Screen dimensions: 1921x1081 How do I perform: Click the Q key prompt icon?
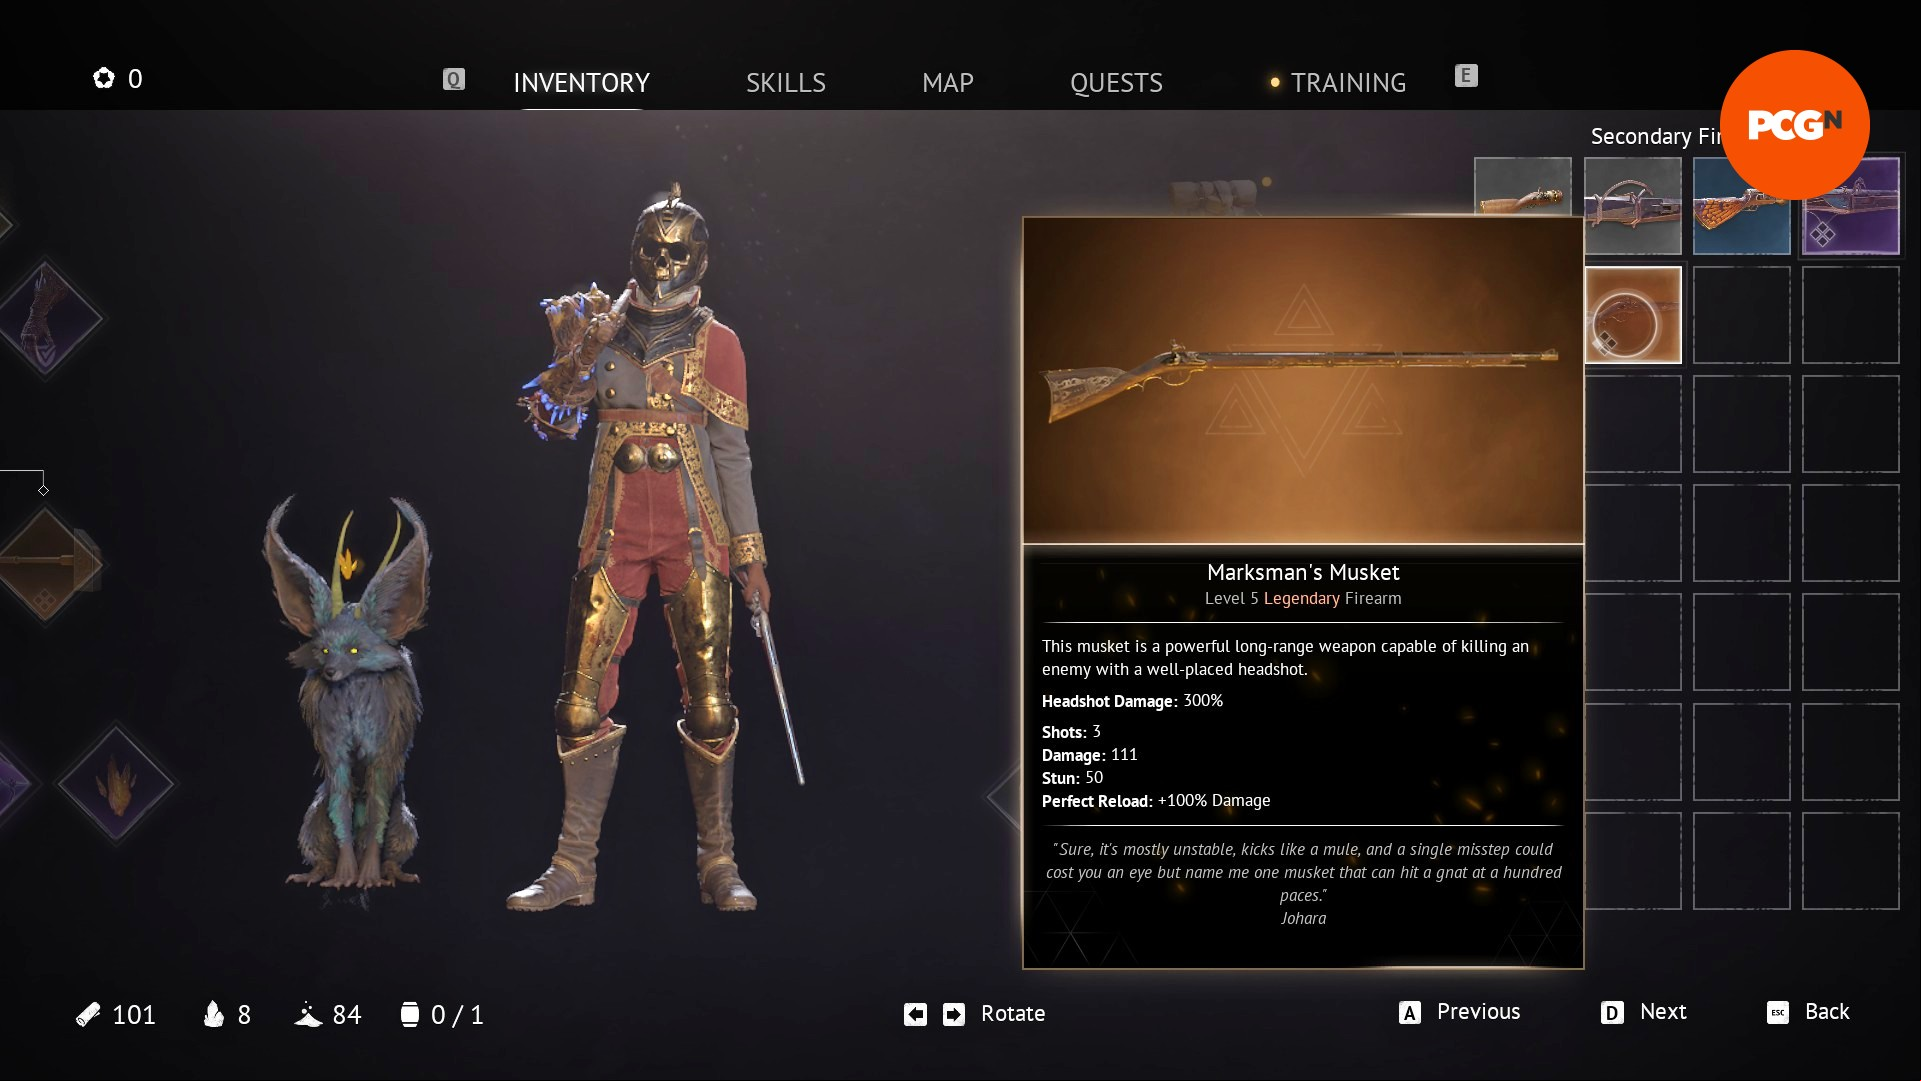click(453, 79)
